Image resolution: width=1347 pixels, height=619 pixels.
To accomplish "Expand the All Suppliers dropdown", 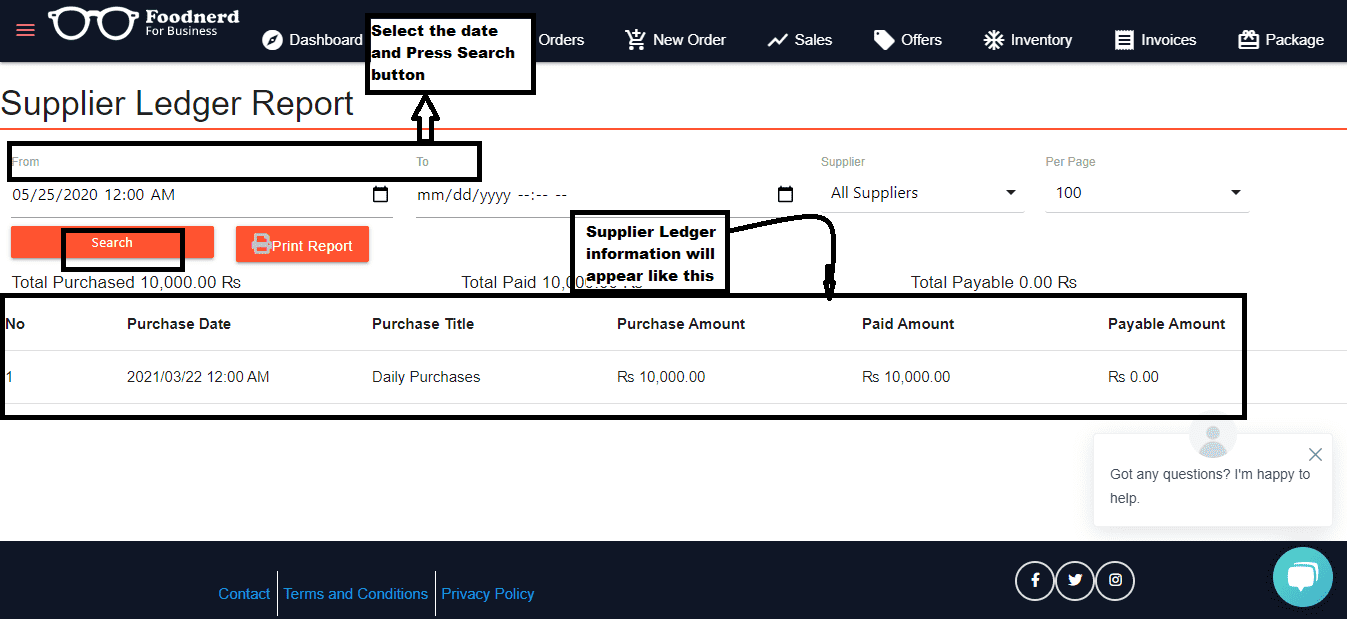I will click(923, 193).
